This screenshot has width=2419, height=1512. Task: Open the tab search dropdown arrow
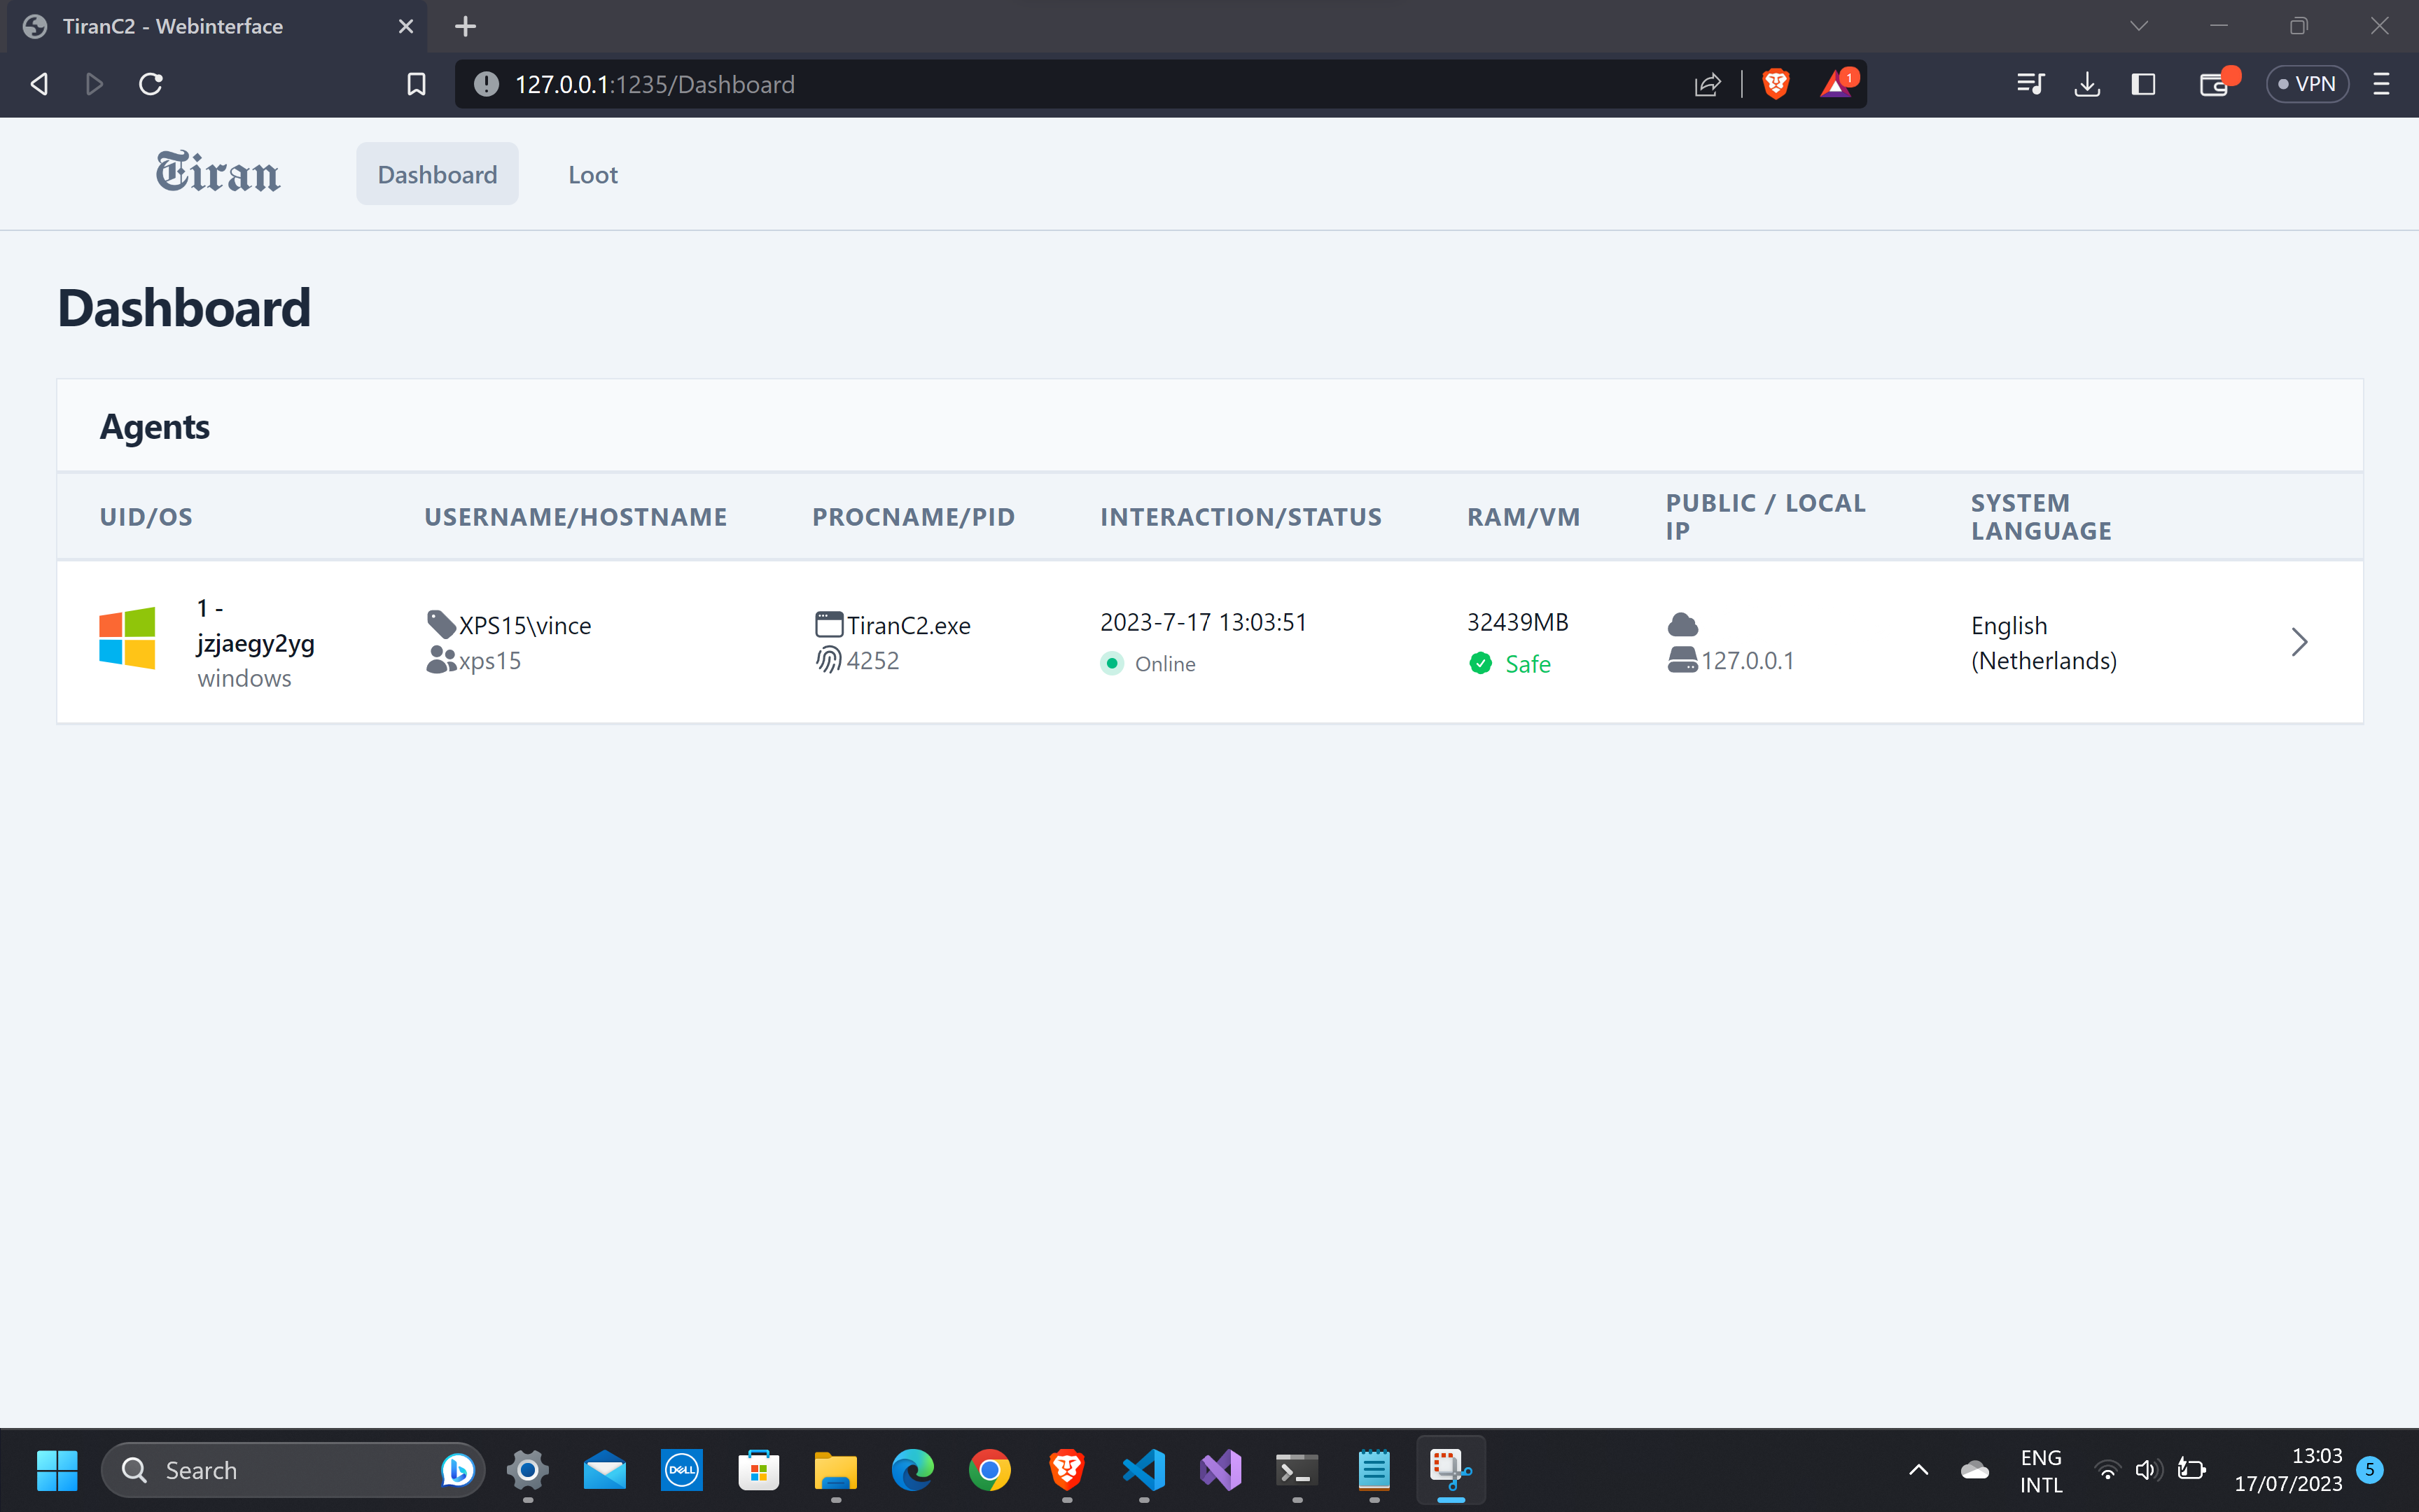[2138, 26]
